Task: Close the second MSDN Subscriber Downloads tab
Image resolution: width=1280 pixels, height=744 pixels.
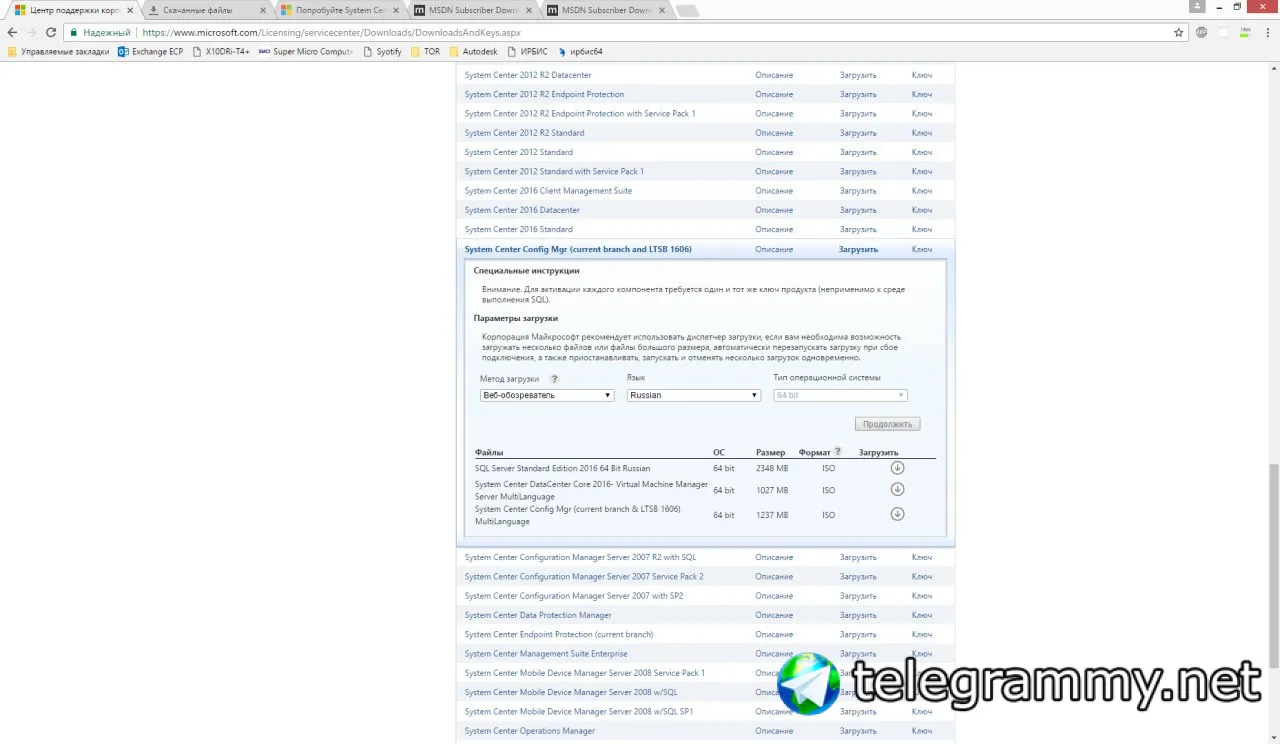Action: 663,10
